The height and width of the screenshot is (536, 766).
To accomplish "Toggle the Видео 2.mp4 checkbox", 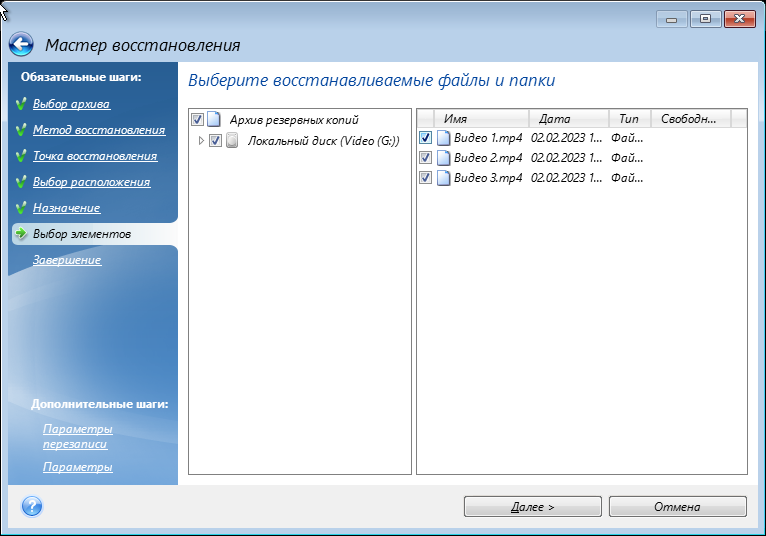I will point(426,158).
